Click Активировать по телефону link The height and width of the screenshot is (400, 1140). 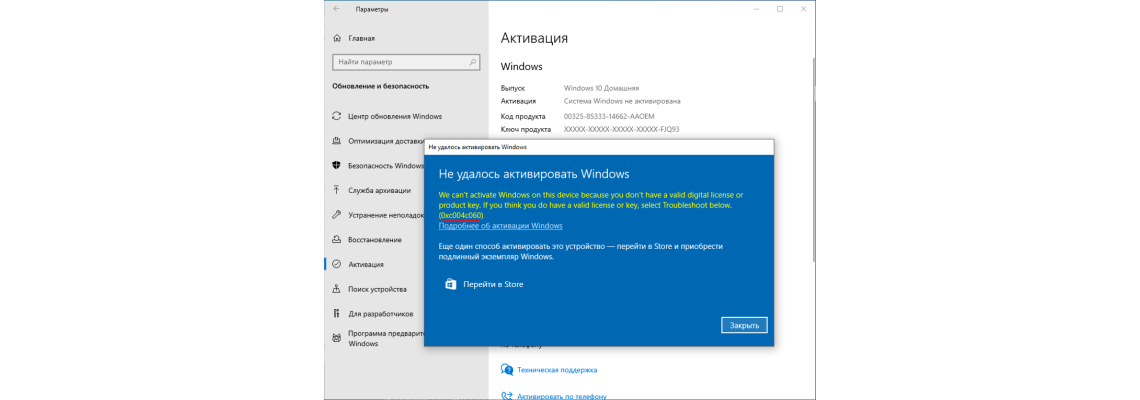pos(562,396)
